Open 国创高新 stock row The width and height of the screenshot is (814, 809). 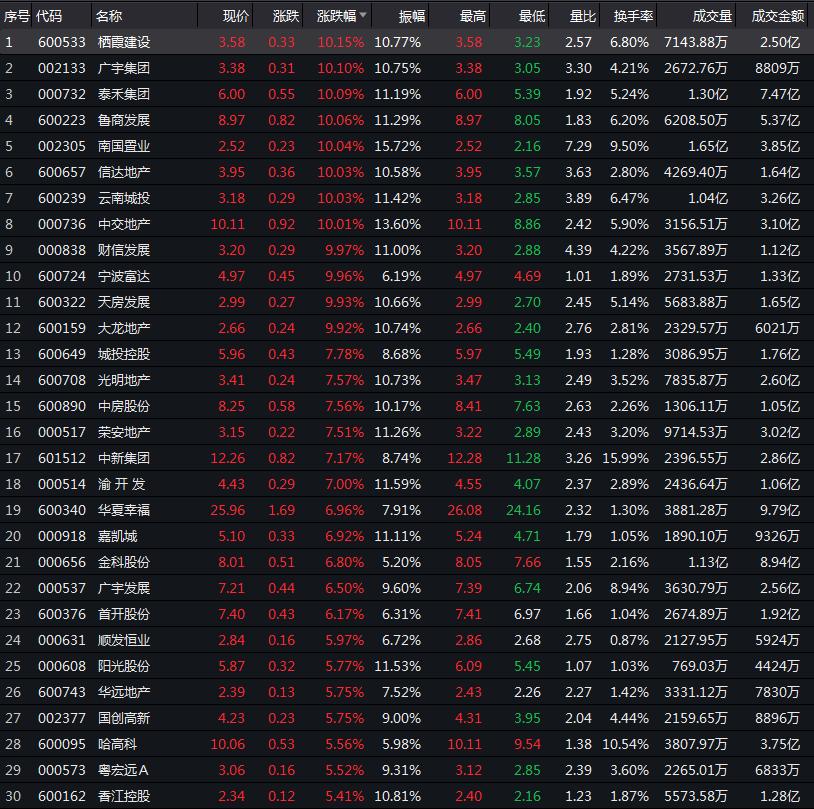(407, 718)
